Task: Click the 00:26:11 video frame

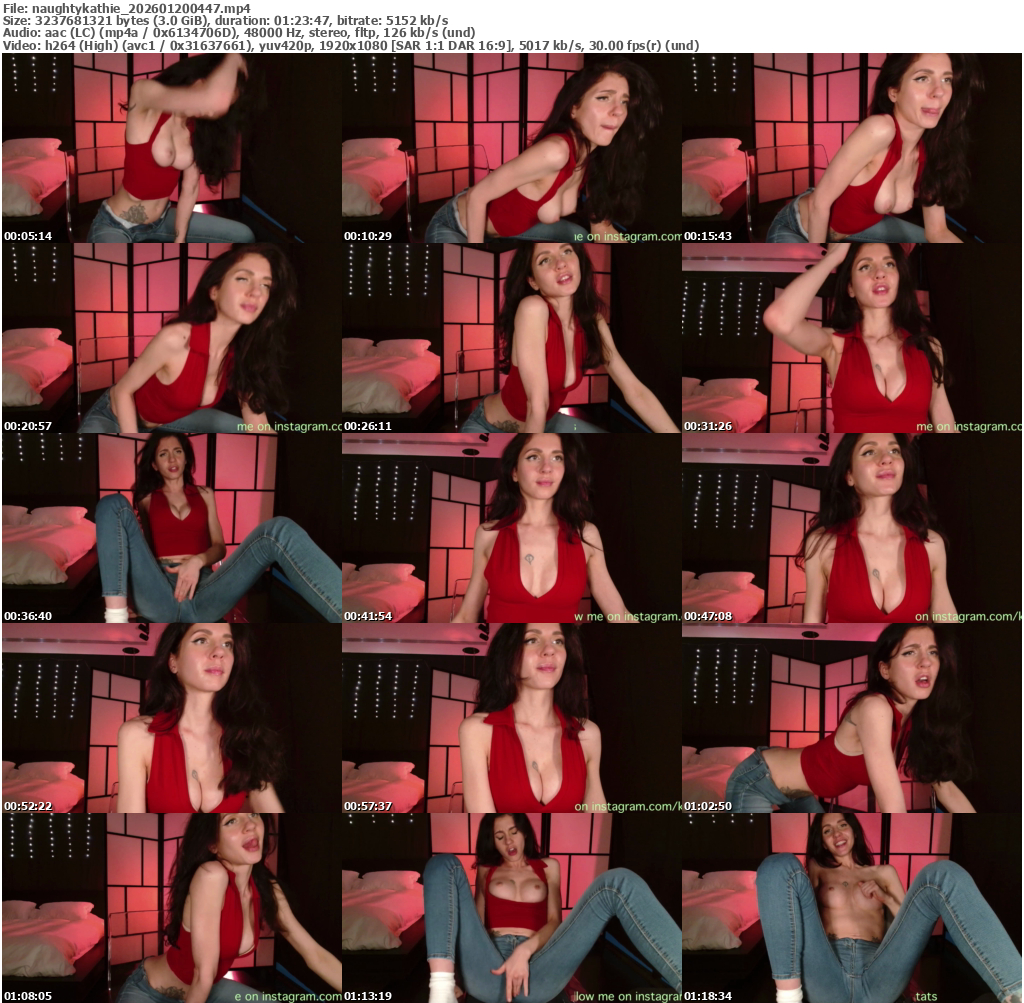Action: [x=511, y=338]
